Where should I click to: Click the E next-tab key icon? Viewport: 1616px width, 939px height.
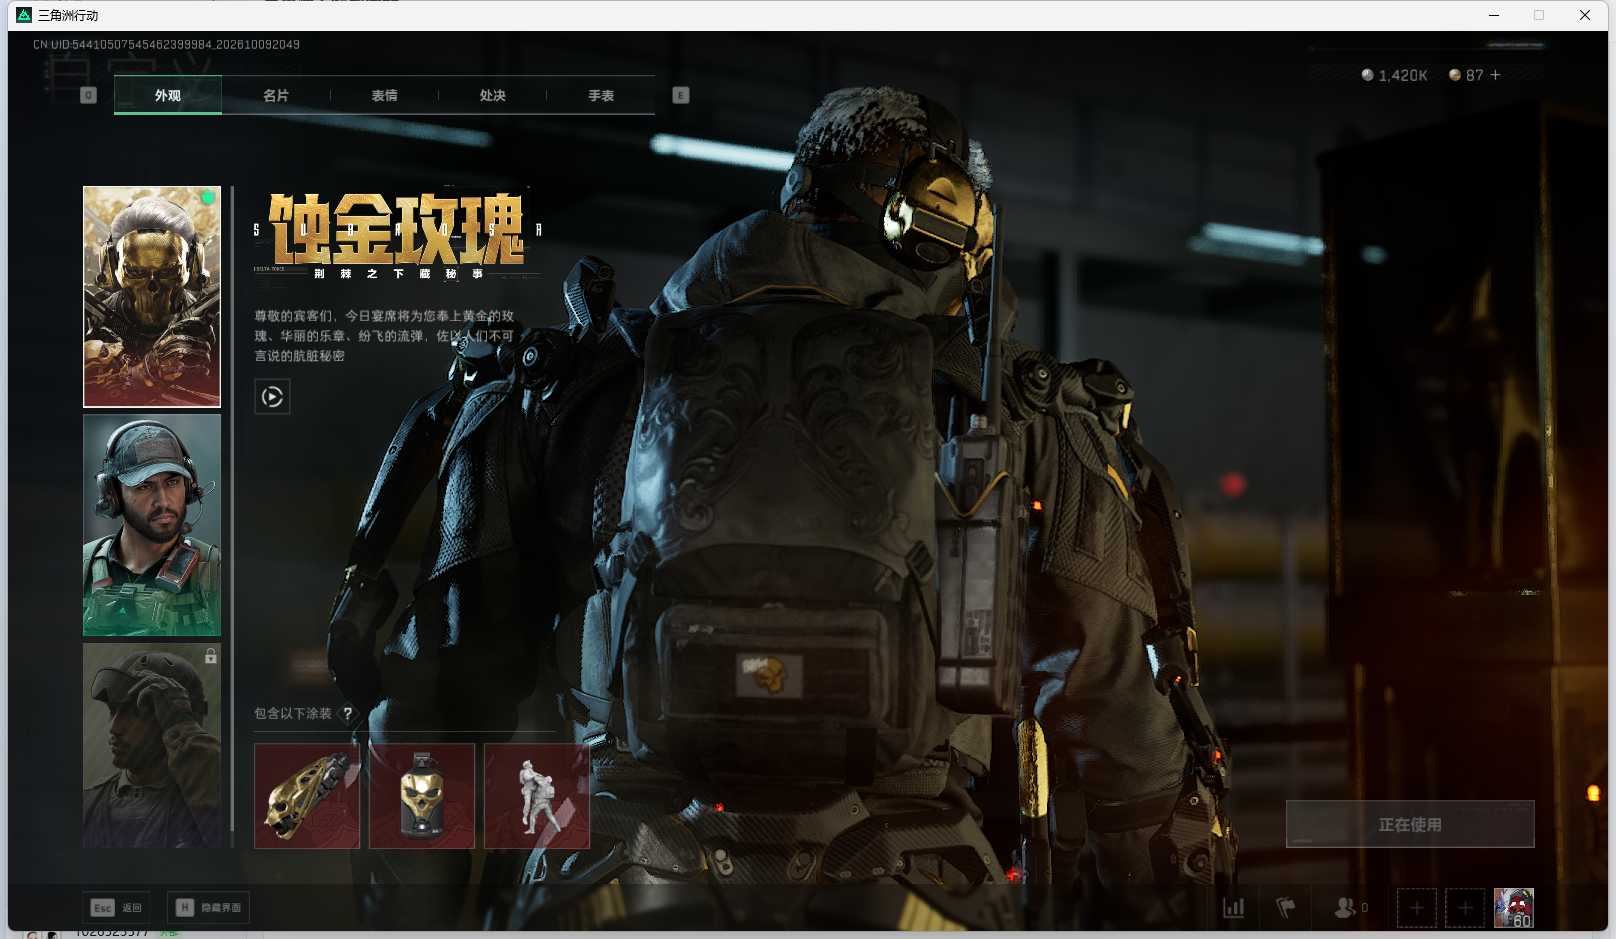(681, 95)
